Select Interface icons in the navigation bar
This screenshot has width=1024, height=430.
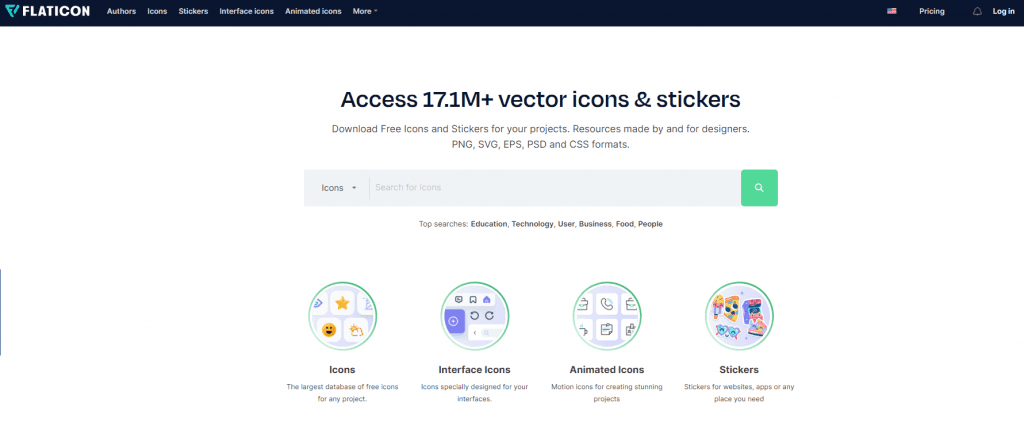(247, 11)
